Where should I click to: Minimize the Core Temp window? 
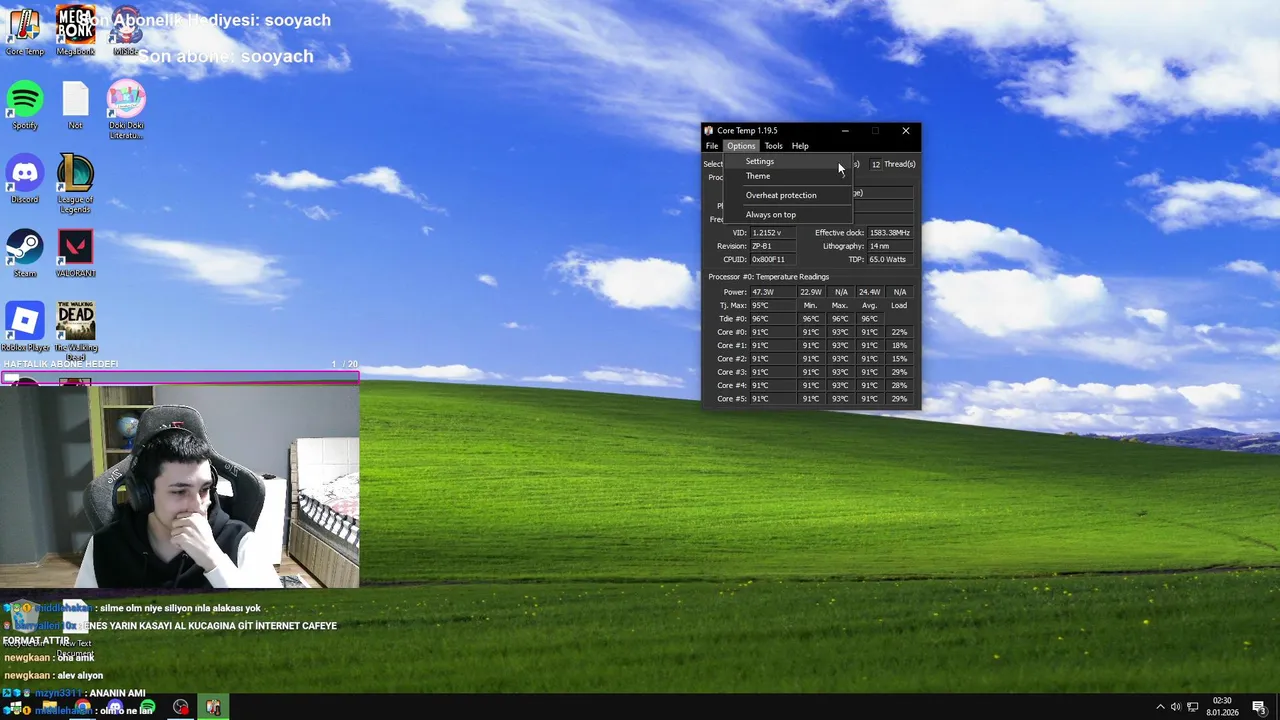click(x=845, y=130)
